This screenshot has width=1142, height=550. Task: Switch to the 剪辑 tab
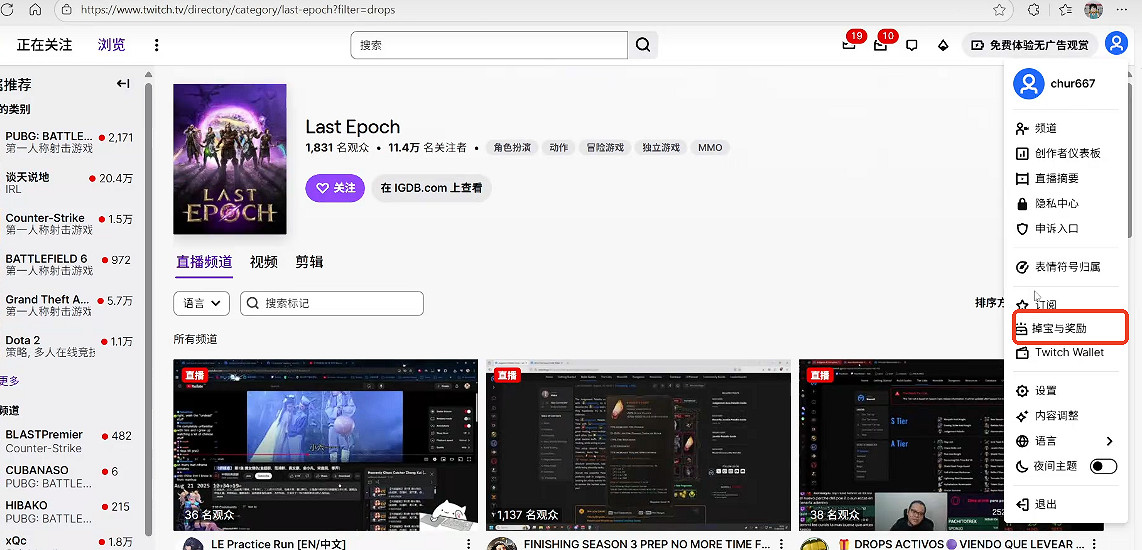(309, 262)
